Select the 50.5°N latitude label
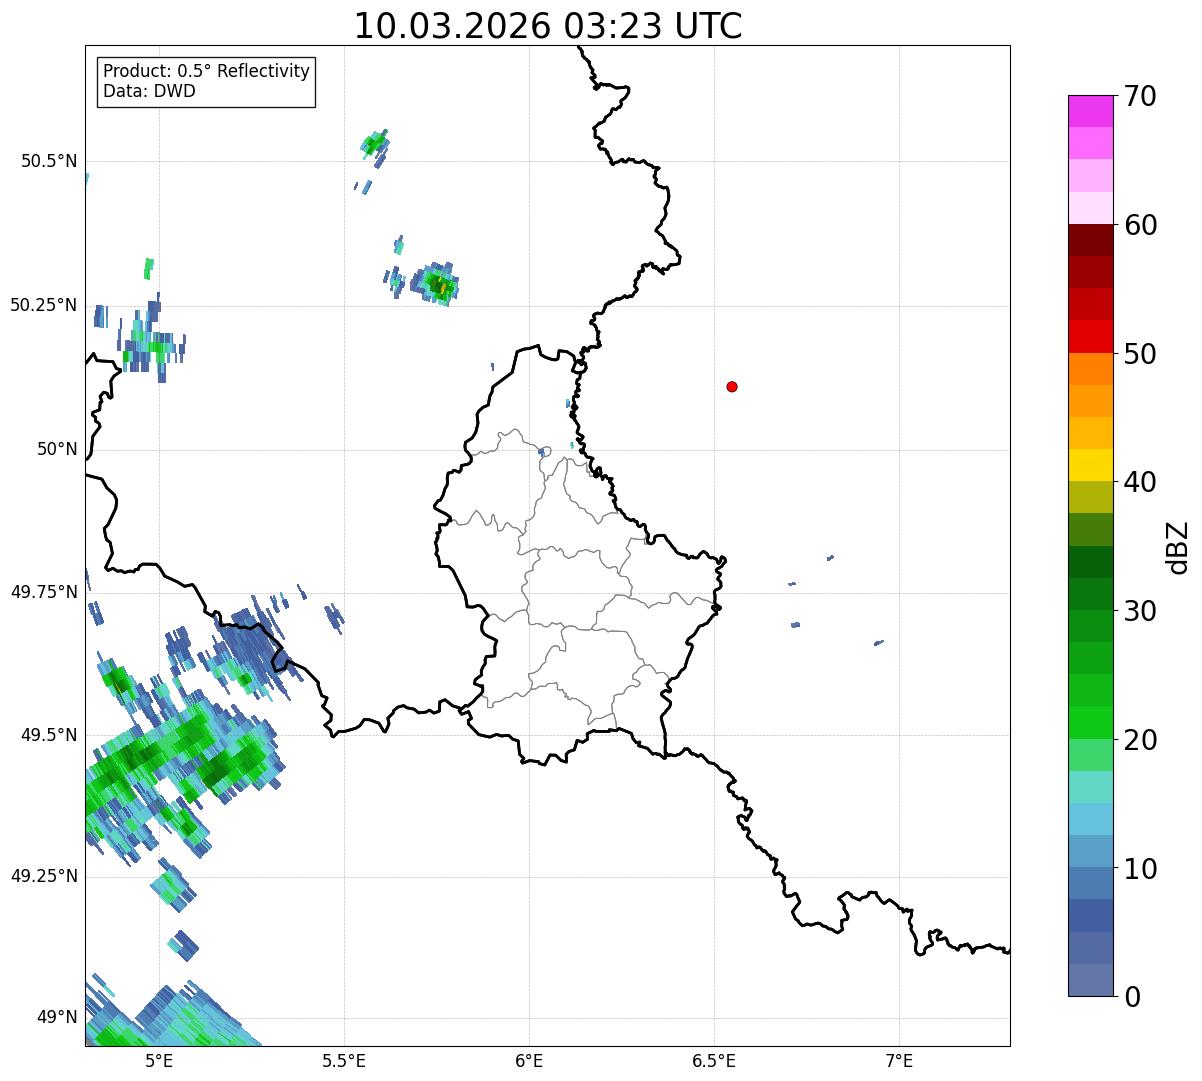This screenshot has height=1081, width=1202. coord(48,161)
